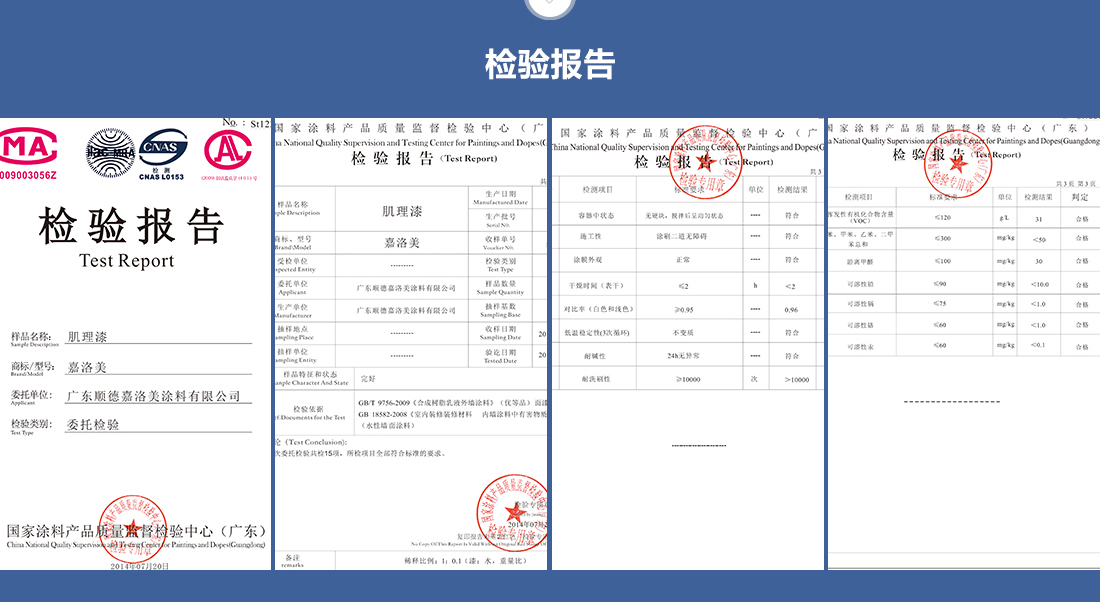The width and height of the screenshot is (1100, 602).
Task: Click the GB/T 9756-2009 standard reference line
Action: [452, 403]
